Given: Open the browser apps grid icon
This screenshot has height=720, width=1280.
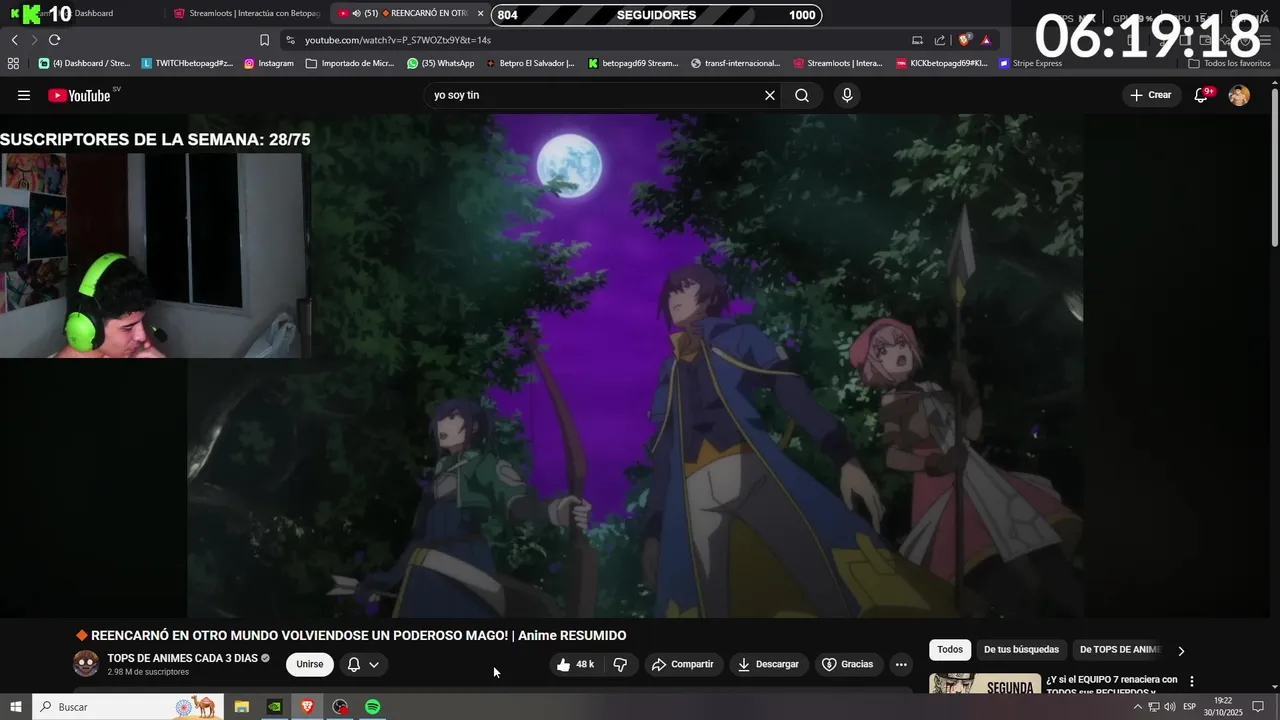Looking at the screenshot, I should click(13, 63).
